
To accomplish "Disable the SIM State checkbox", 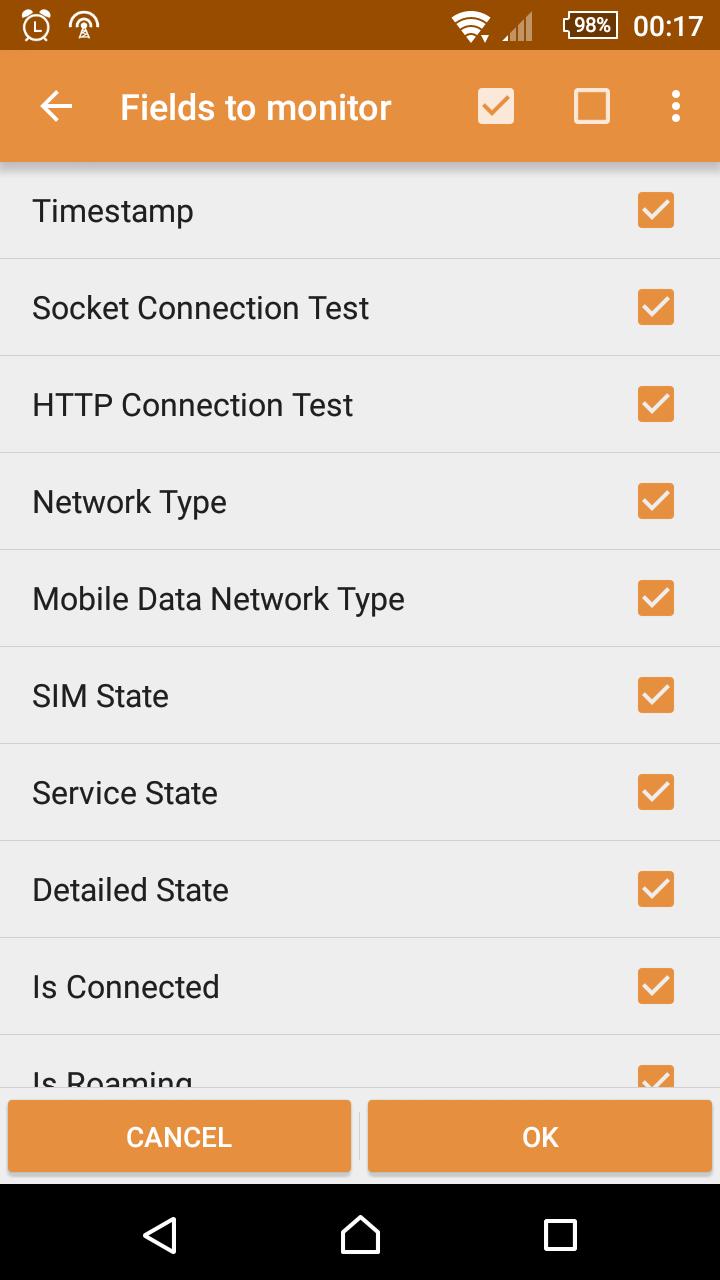I will (x=656, y=696).
